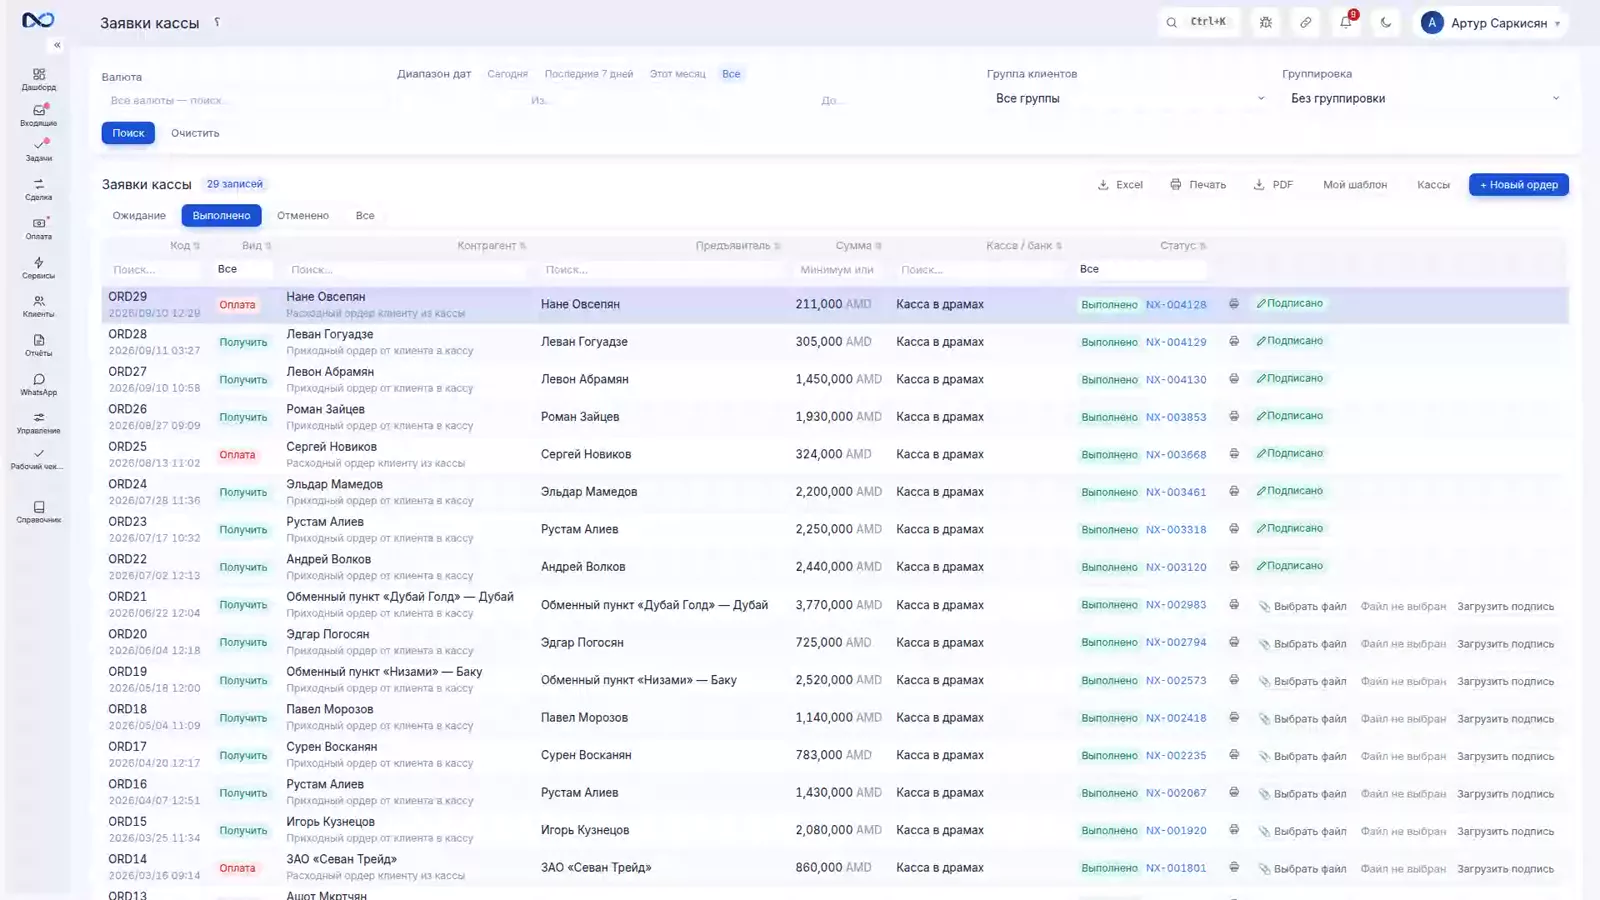Collapse the sidebar with chevron icon

(57, 45)
